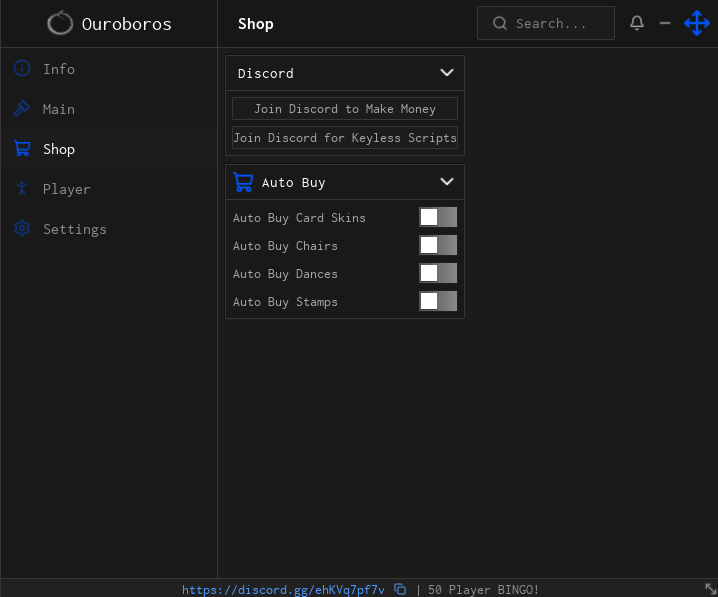This screenshot has width=718, height=597.
Task: Click the Discord section header label
Action: (x=266, y=73)
